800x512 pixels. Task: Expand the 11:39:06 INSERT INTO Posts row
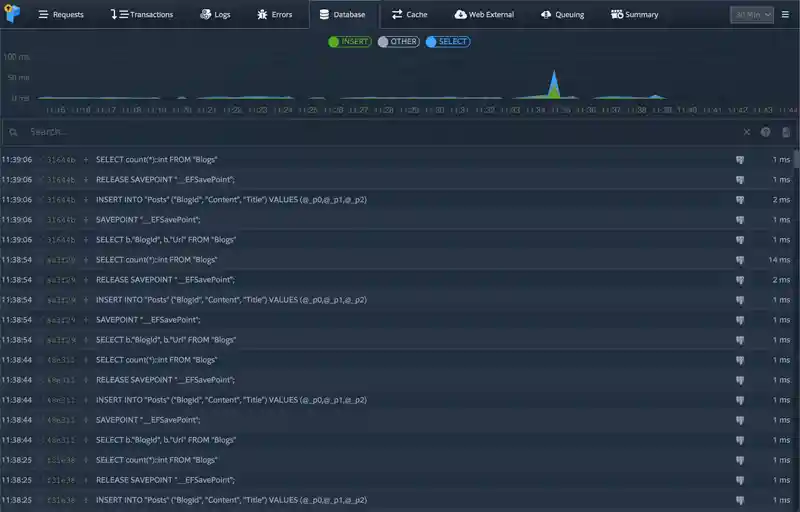(x=86, y=200)
